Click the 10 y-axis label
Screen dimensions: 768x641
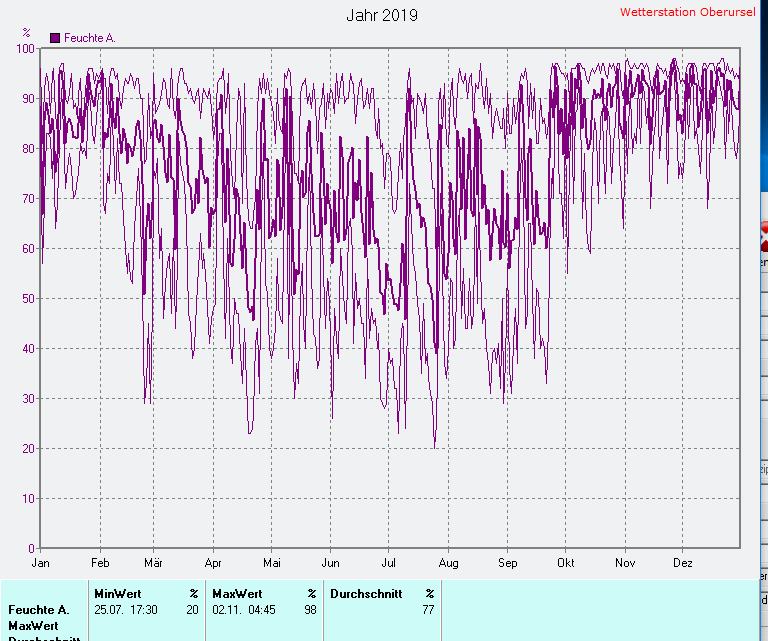(x=28, y=499)
